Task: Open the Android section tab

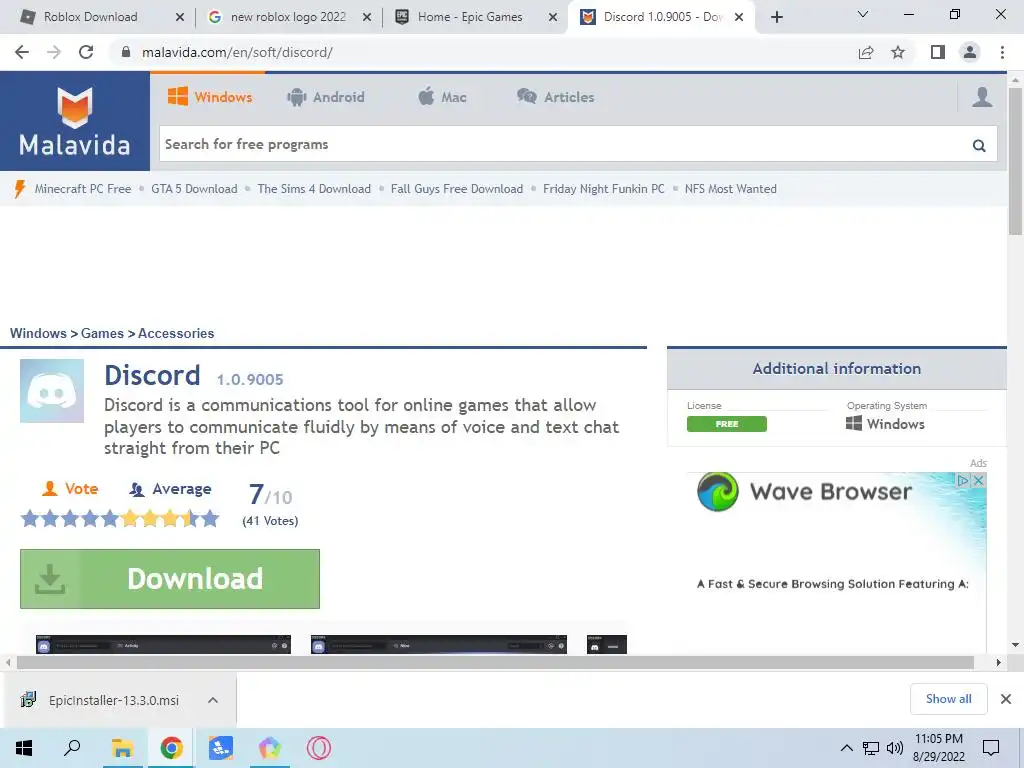Action: click(x=325, y=97)
